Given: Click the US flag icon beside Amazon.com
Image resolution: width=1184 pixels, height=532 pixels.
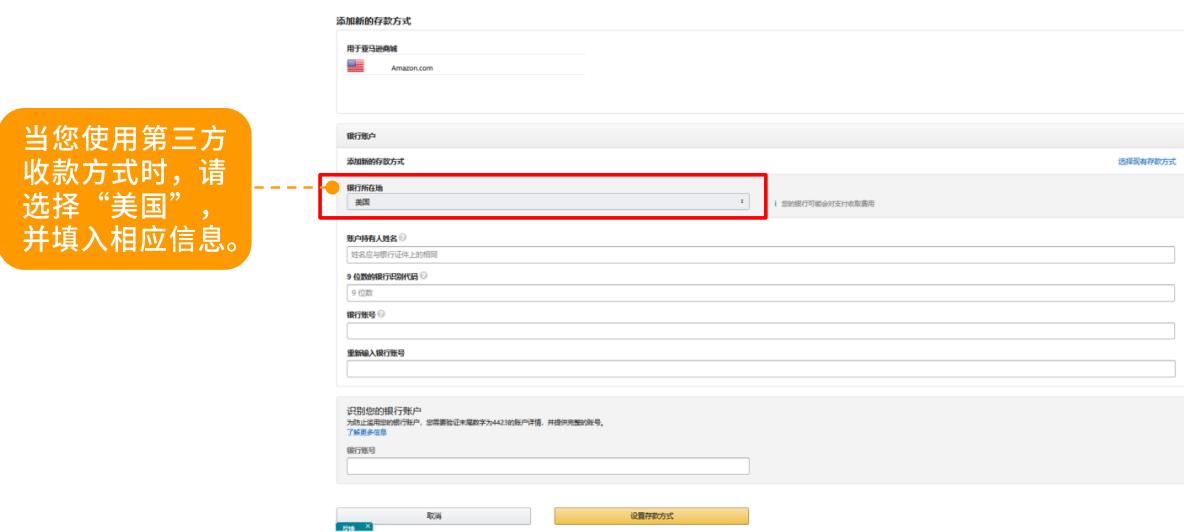Looking at the screenshot, I should click(x=355, y=67).
